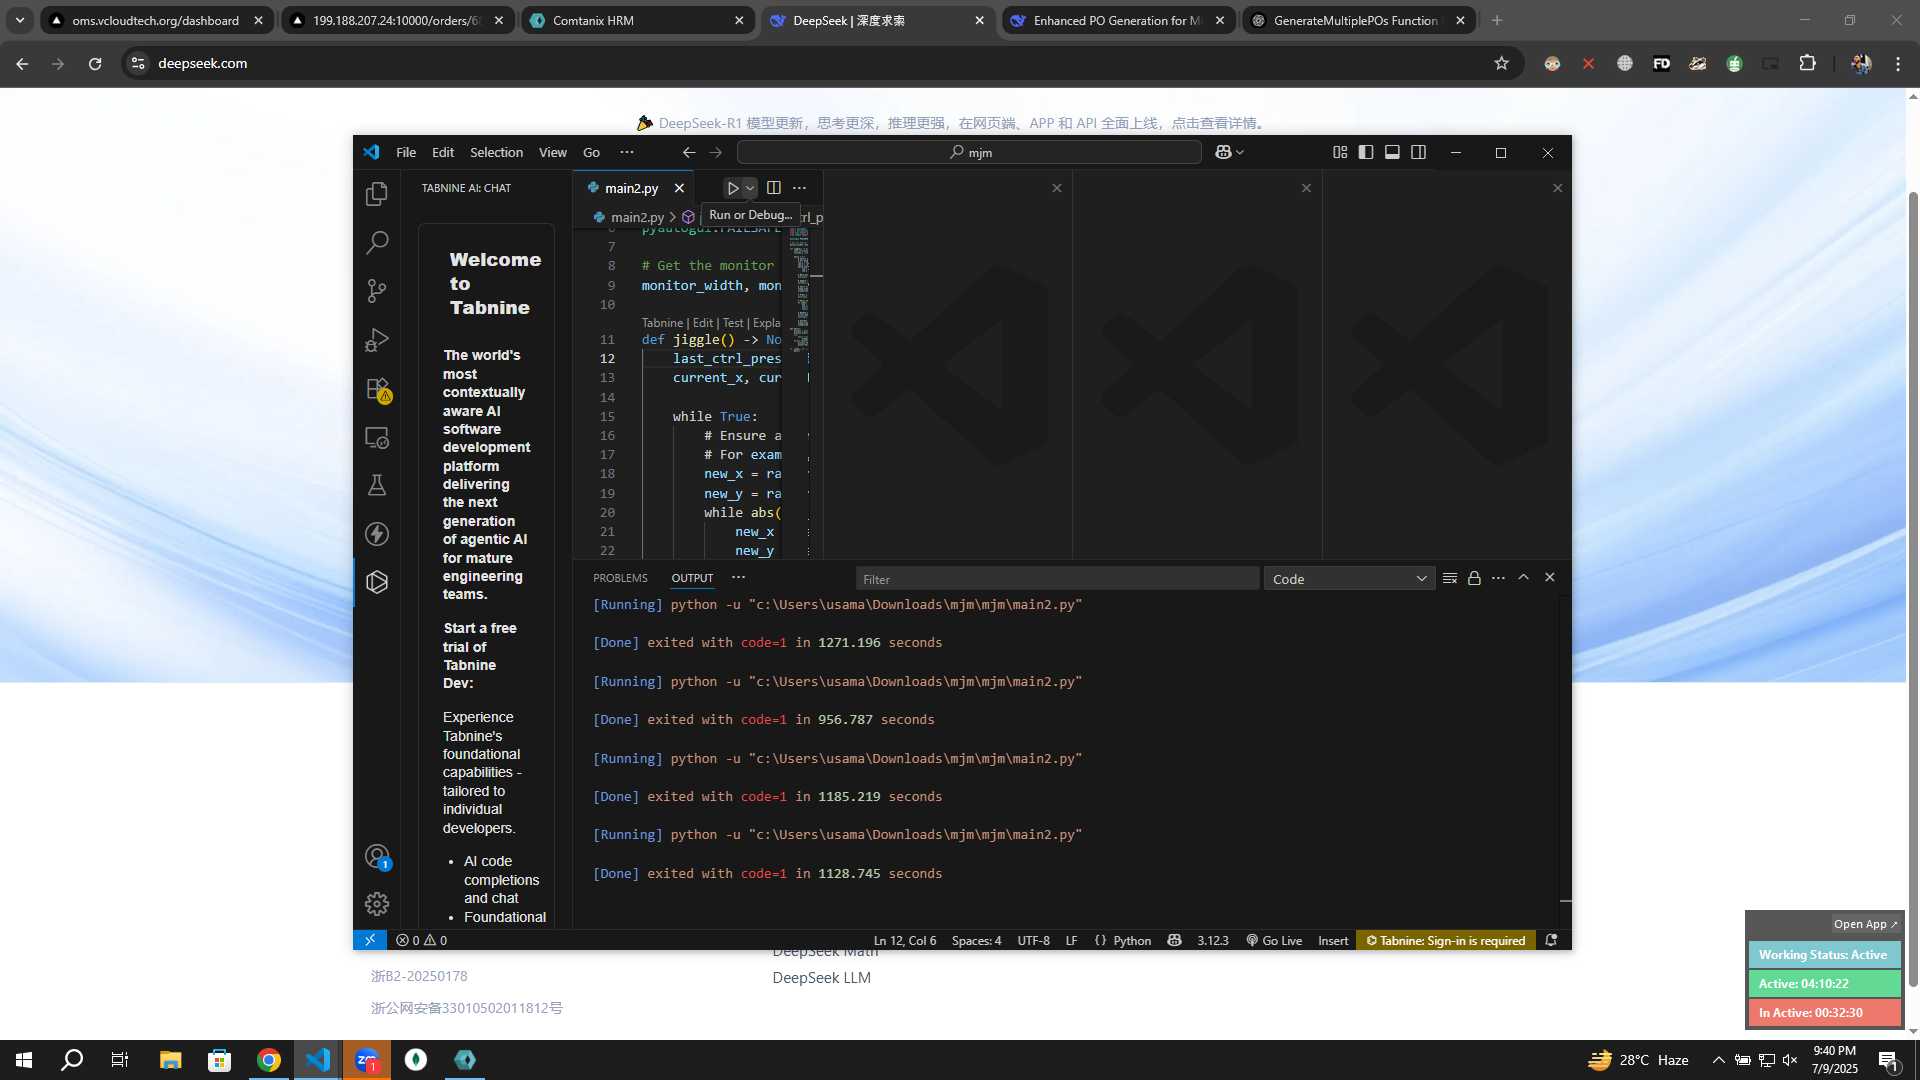Viewport: 1920px width, 1080px height.
Task: Open Manage gear icon in VS Code
Action: pos(377,904)
